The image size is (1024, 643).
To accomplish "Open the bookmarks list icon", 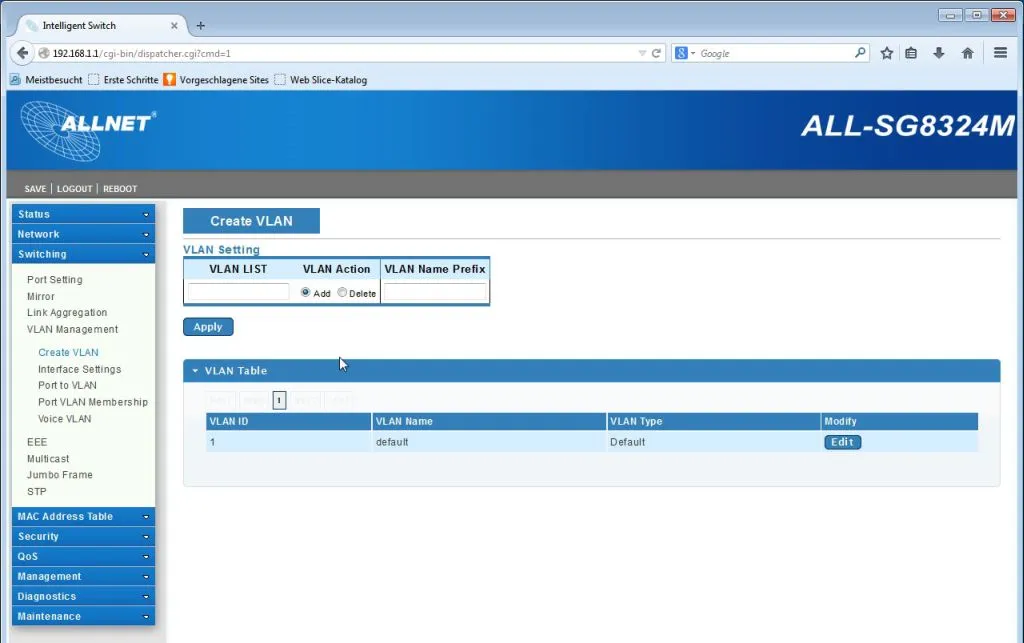I will pyautogui.click(x=911, y=54).
